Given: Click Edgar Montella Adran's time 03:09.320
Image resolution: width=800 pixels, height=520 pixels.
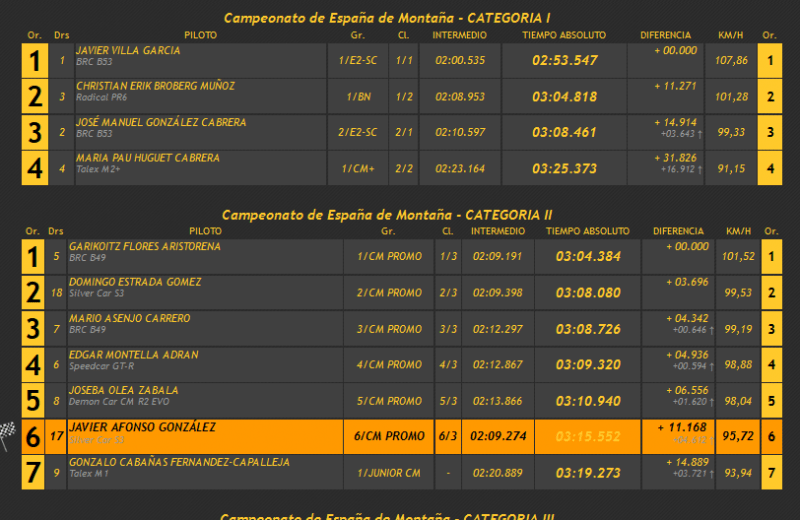Looking at the screenshot, I should point(588,365).
